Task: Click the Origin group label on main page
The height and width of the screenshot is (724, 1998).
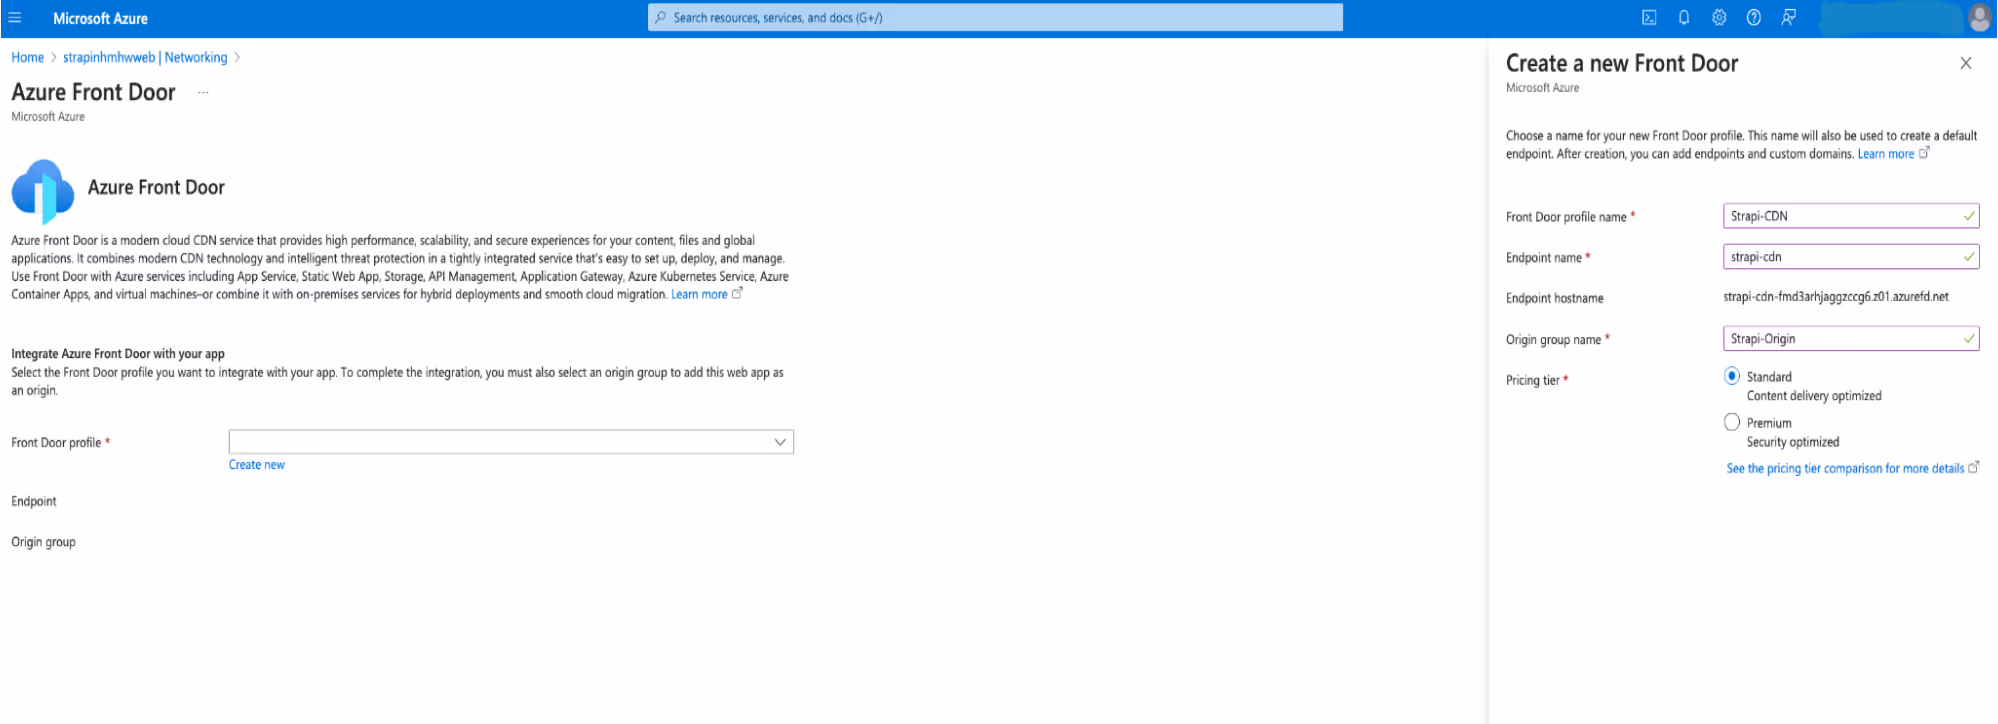Action: click(43, 542)
